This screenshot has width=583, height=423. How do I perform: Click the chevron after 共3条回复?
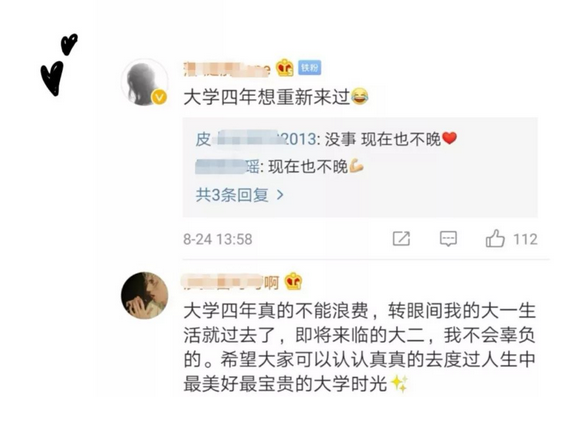(x=280, y=195)
